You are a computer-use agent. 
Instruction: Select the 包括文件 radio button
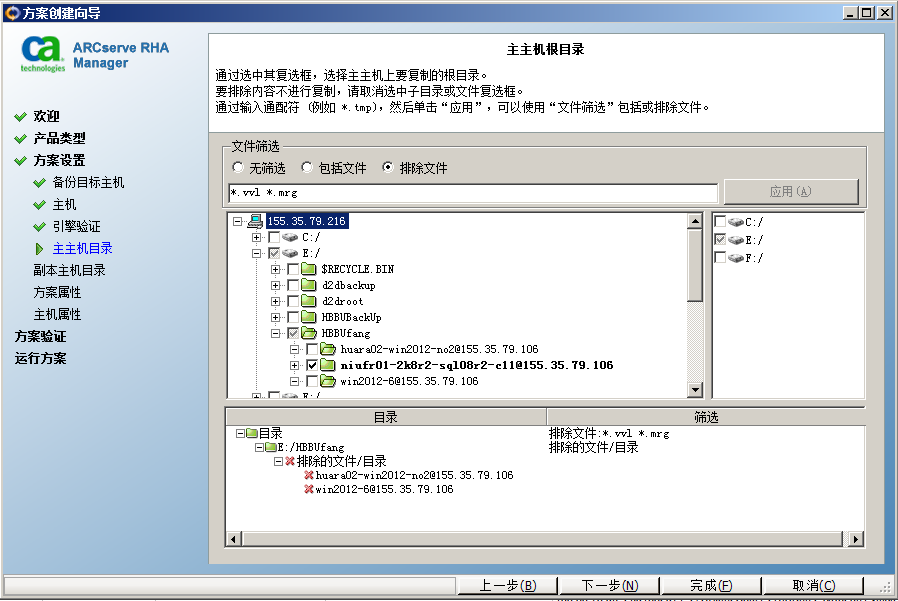pyautogui.click(x=307, y=167)
